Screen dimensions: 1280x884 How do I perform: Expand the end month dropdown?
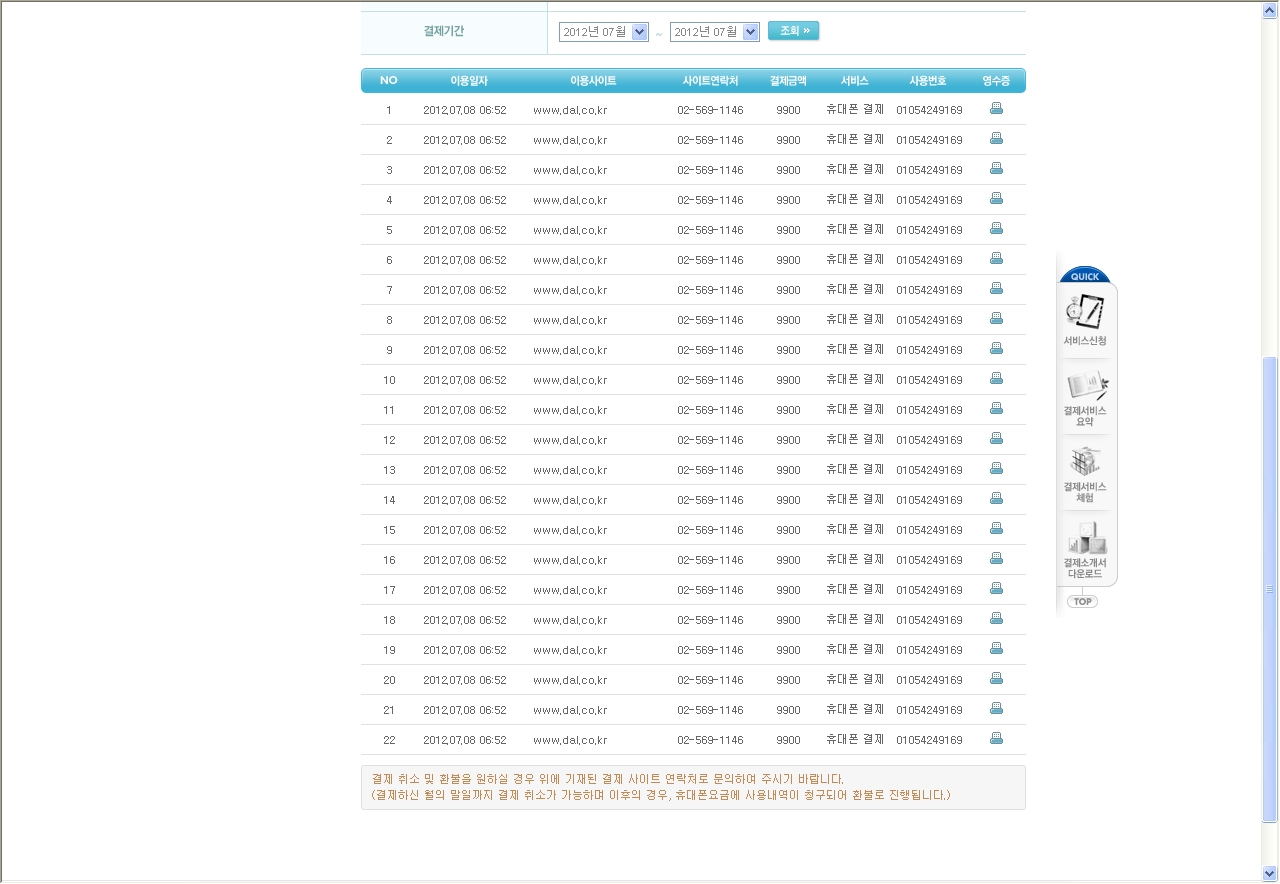[x=751, y=32]
